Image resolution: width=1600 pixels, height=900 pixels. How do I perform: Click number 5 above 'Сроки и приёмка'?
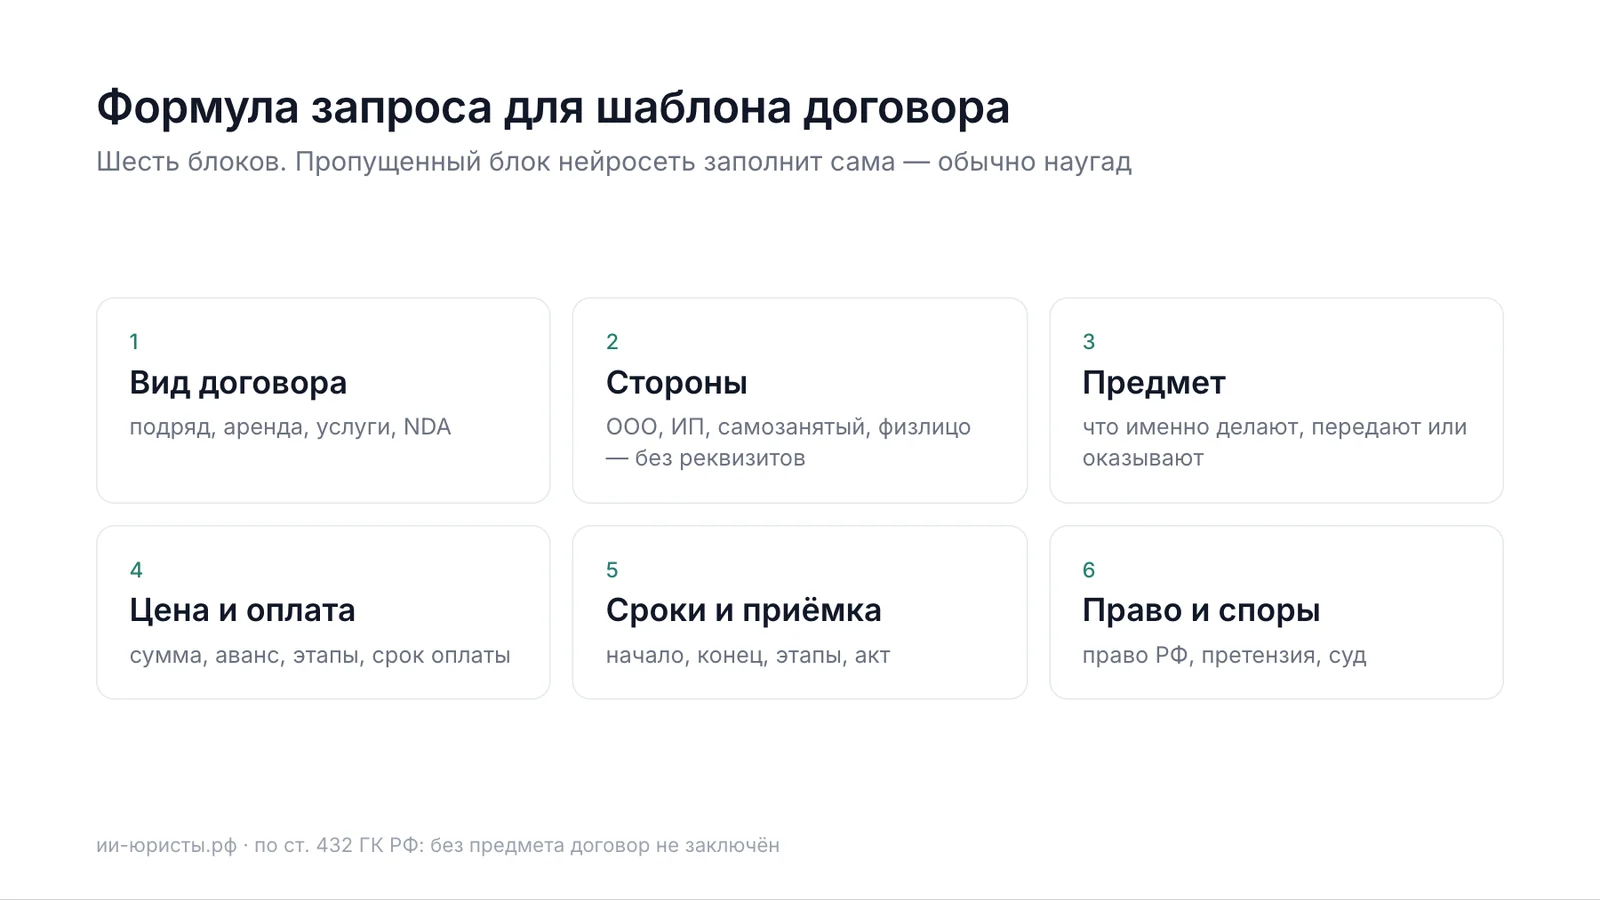click(x=612, y=570)
